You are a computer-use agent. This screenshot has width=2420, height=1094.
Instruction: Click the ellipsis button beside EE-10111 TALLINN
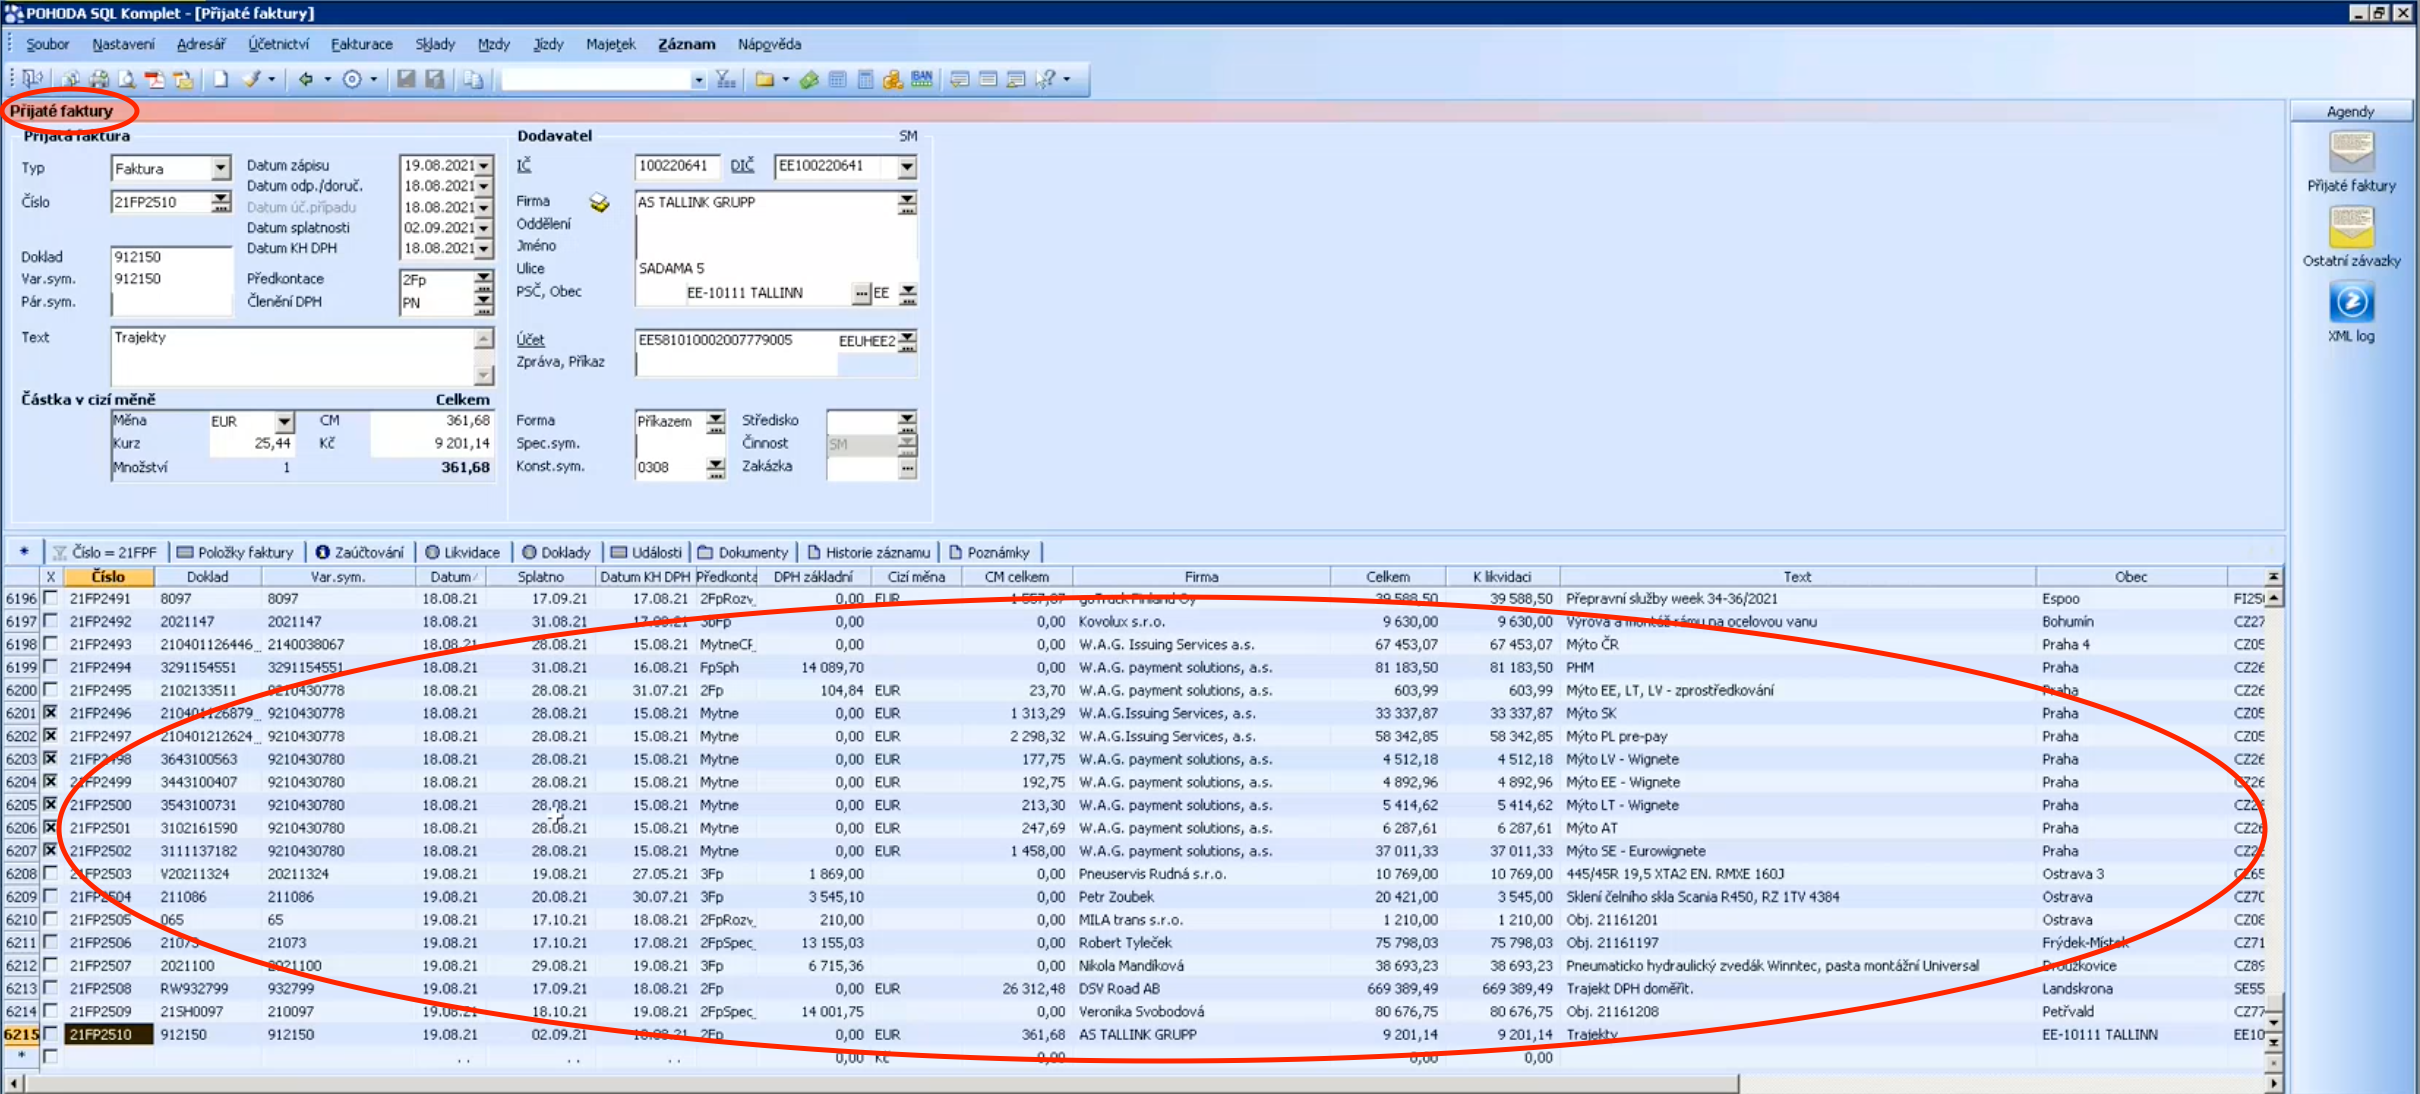[x=861, y=293]
